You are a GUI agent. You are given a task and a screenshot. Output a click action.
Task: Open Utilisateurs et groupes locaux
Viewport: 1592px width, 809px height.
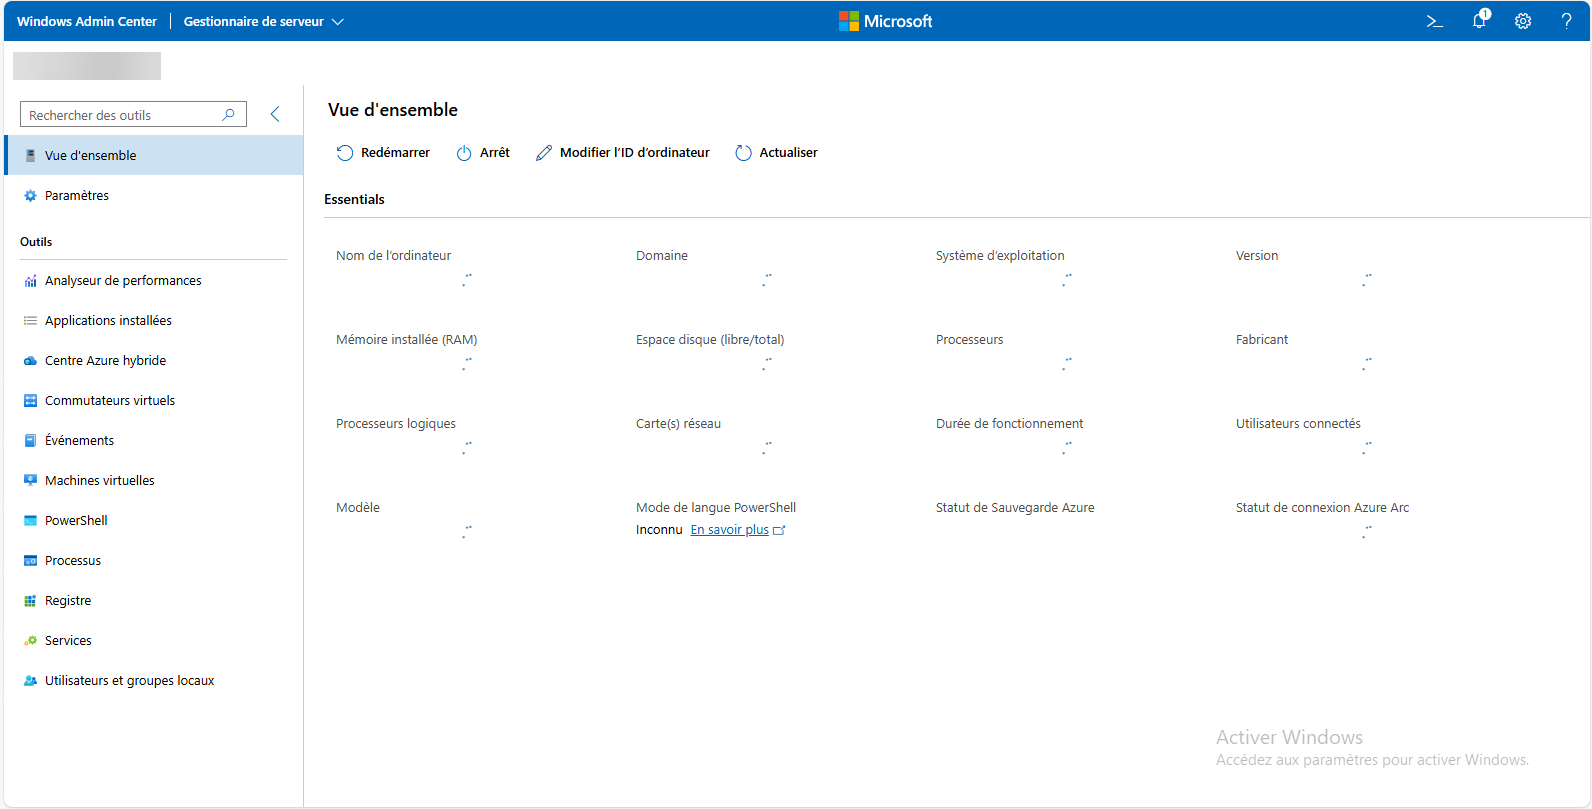(x=130, y=681)
